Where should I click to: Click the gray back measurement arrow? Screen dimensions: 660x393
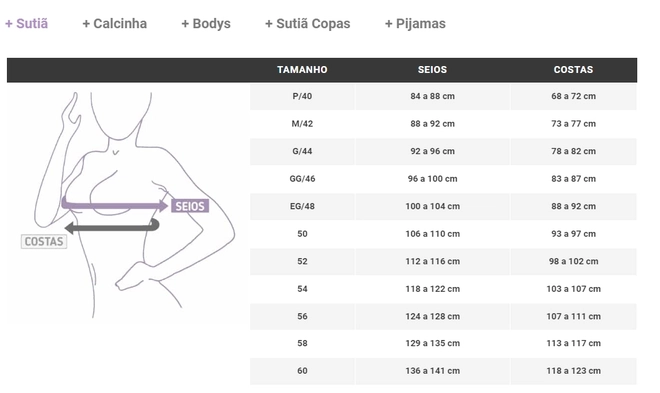(x=112, y=226)
